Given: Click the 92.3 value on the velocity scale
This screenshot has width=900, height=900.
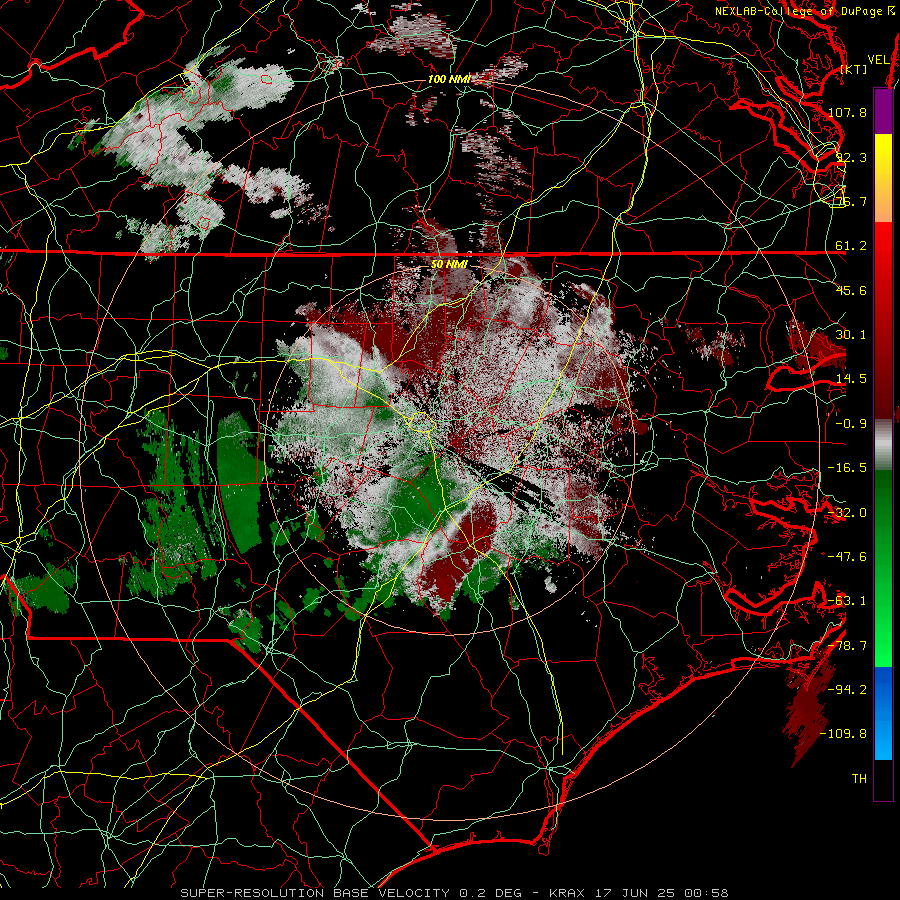Looking at the screenshot, I should click(x=851, y=157).
